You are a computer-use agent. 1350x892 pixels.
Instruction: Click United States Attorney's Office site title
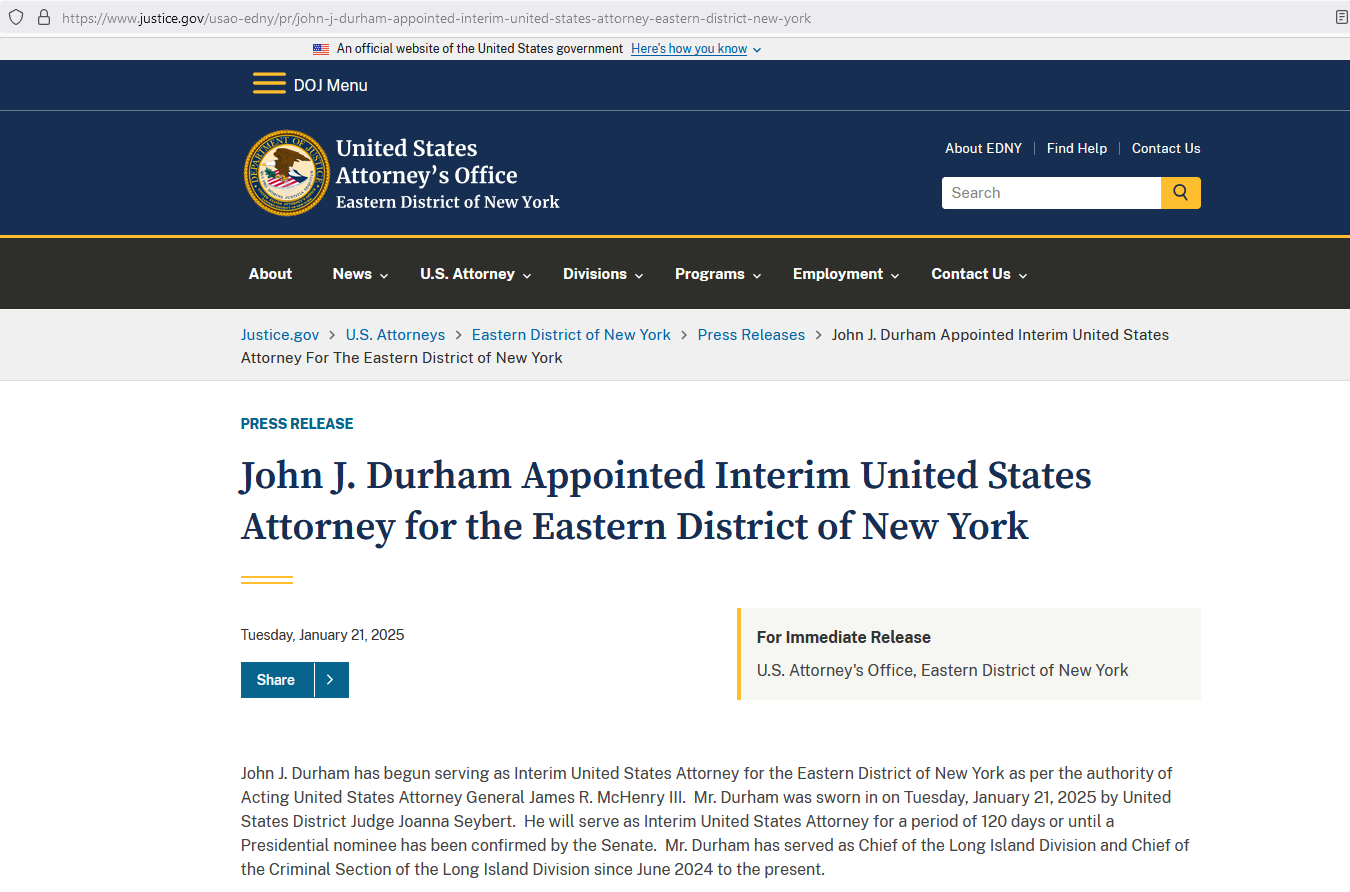(x=447, y=174)
